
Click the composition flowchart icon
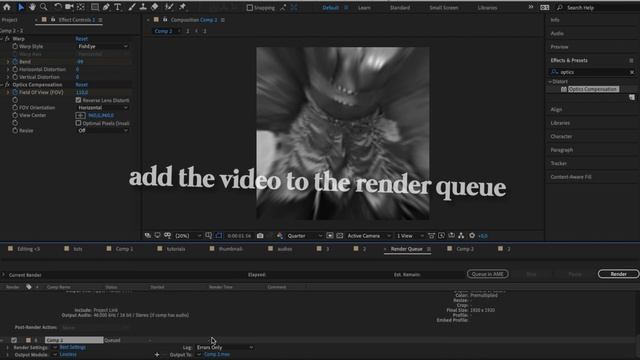point(461,236)
